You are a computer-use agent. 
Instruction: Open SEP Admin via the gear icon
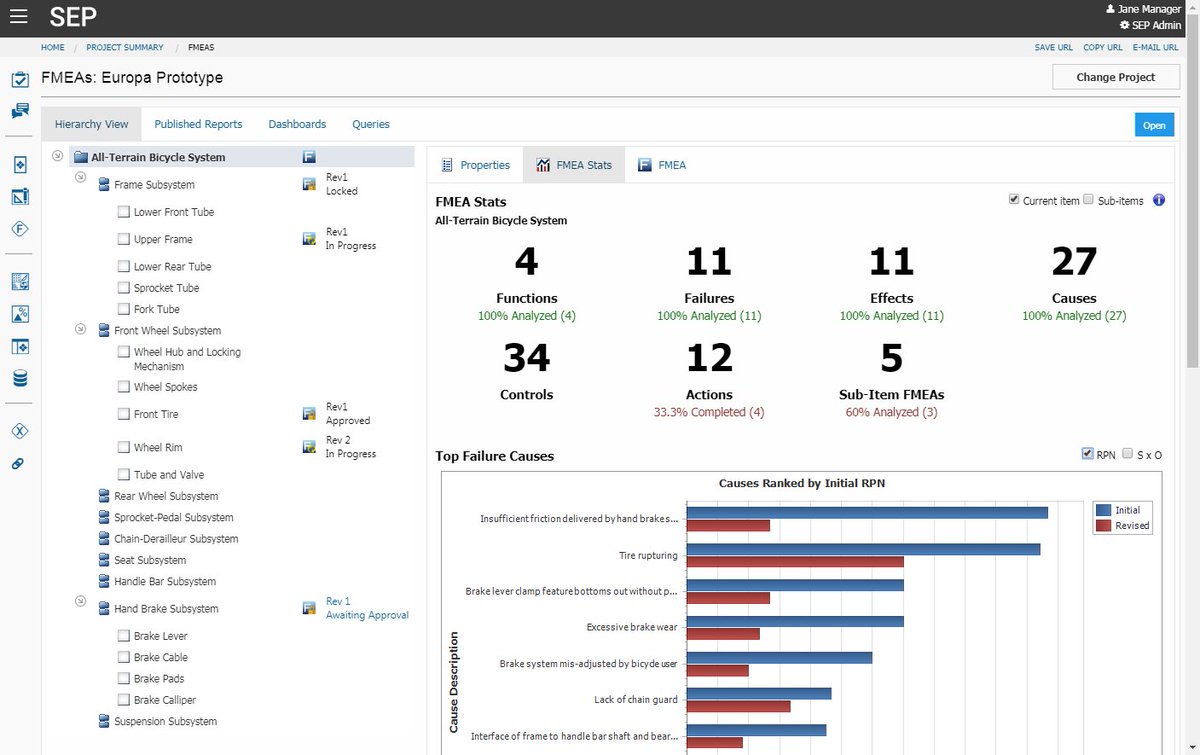[x=1124, y=25]
